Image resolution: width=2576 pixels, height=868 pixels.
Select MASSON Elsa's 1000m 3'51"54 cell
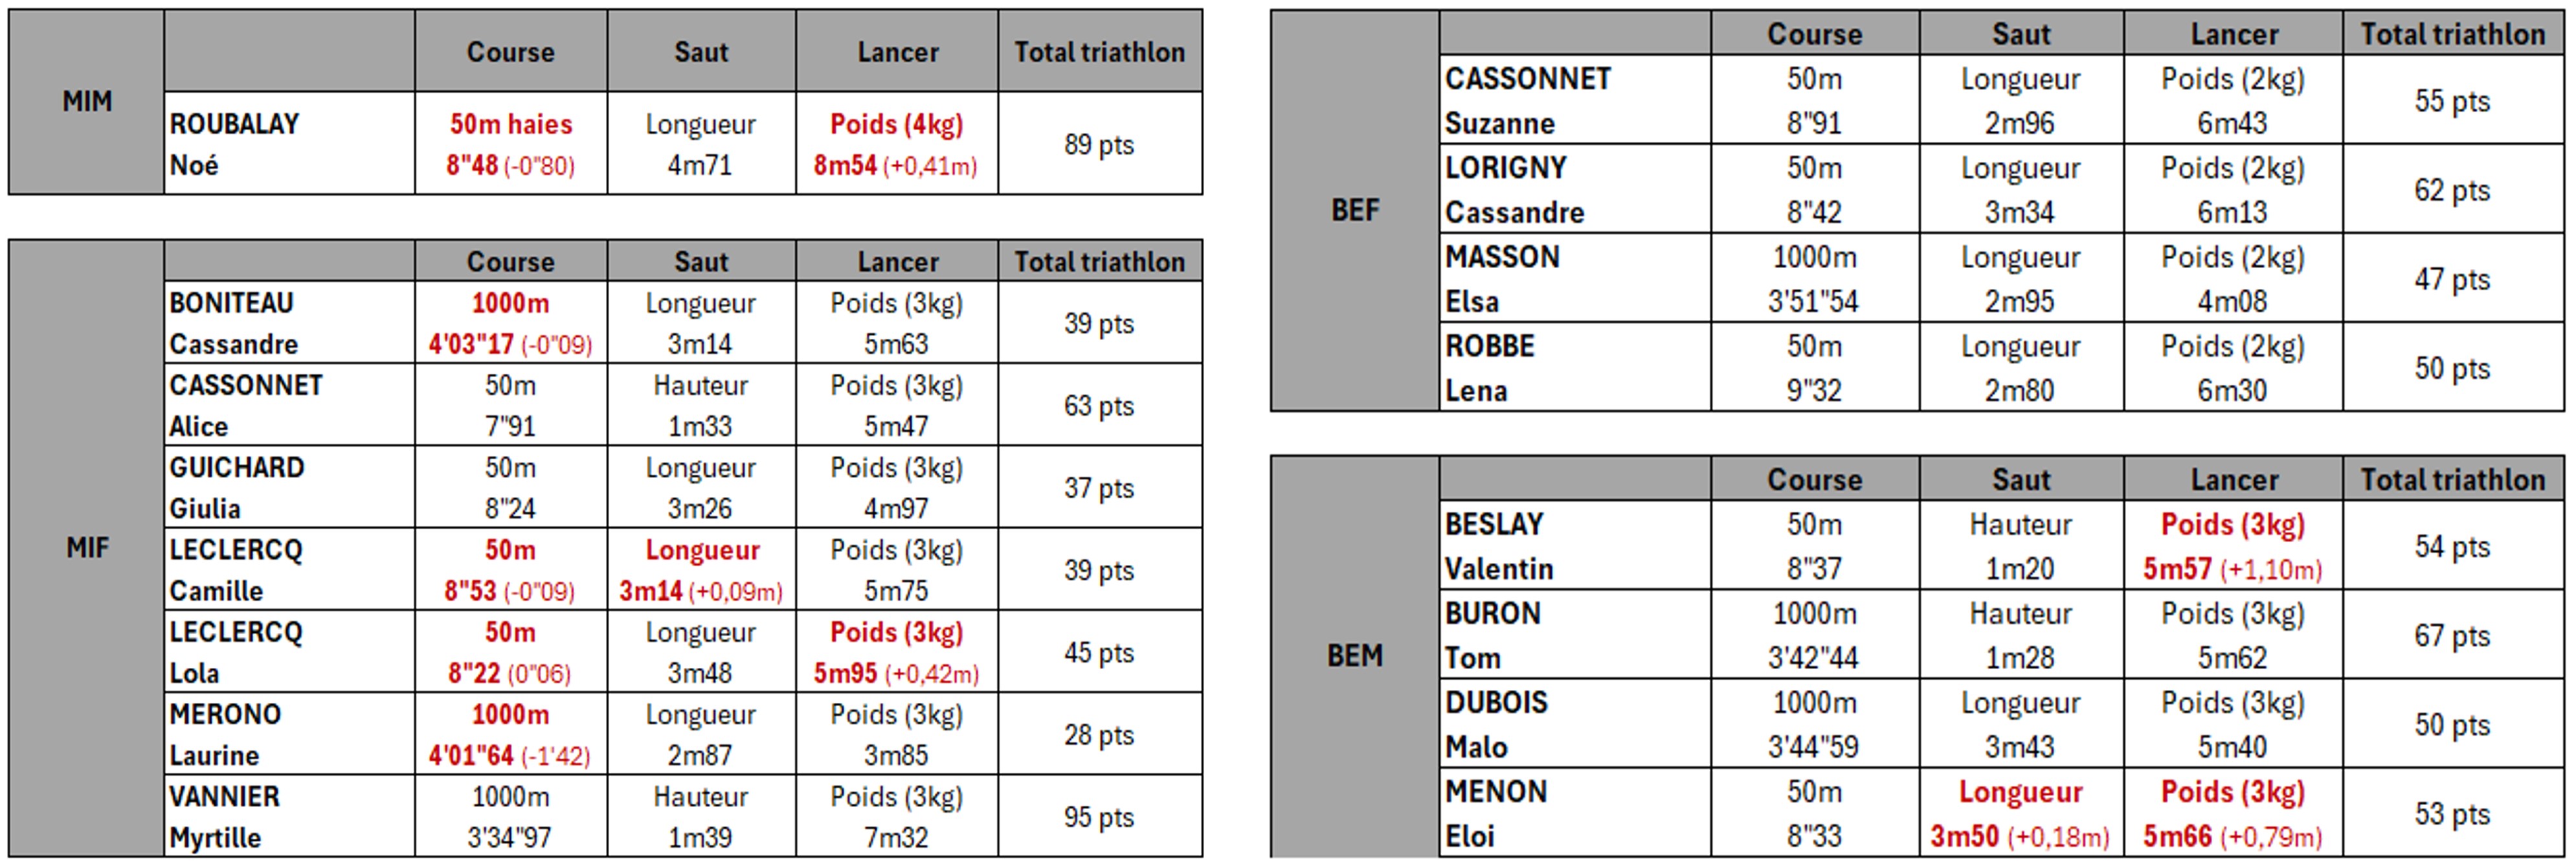1814,279
